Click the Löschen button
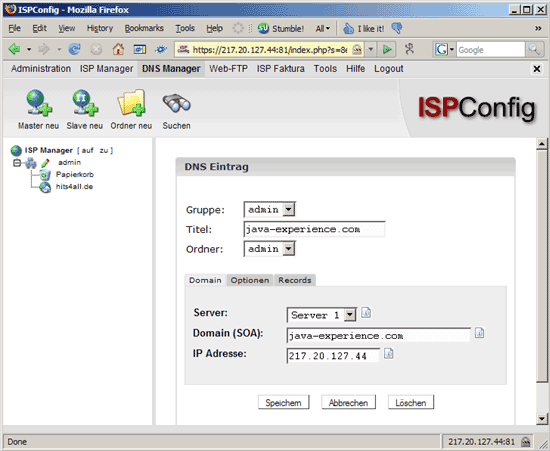The image size is (550, 451). (x=411, y=403)
